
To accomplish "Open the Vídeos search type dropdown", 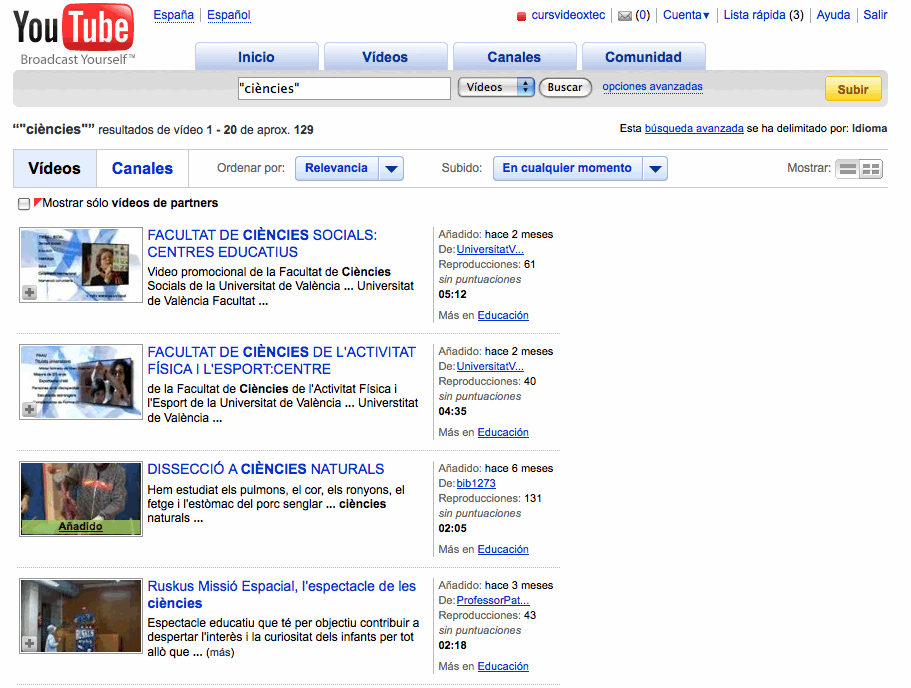I will pyautogui.click(x=496, y=87).
